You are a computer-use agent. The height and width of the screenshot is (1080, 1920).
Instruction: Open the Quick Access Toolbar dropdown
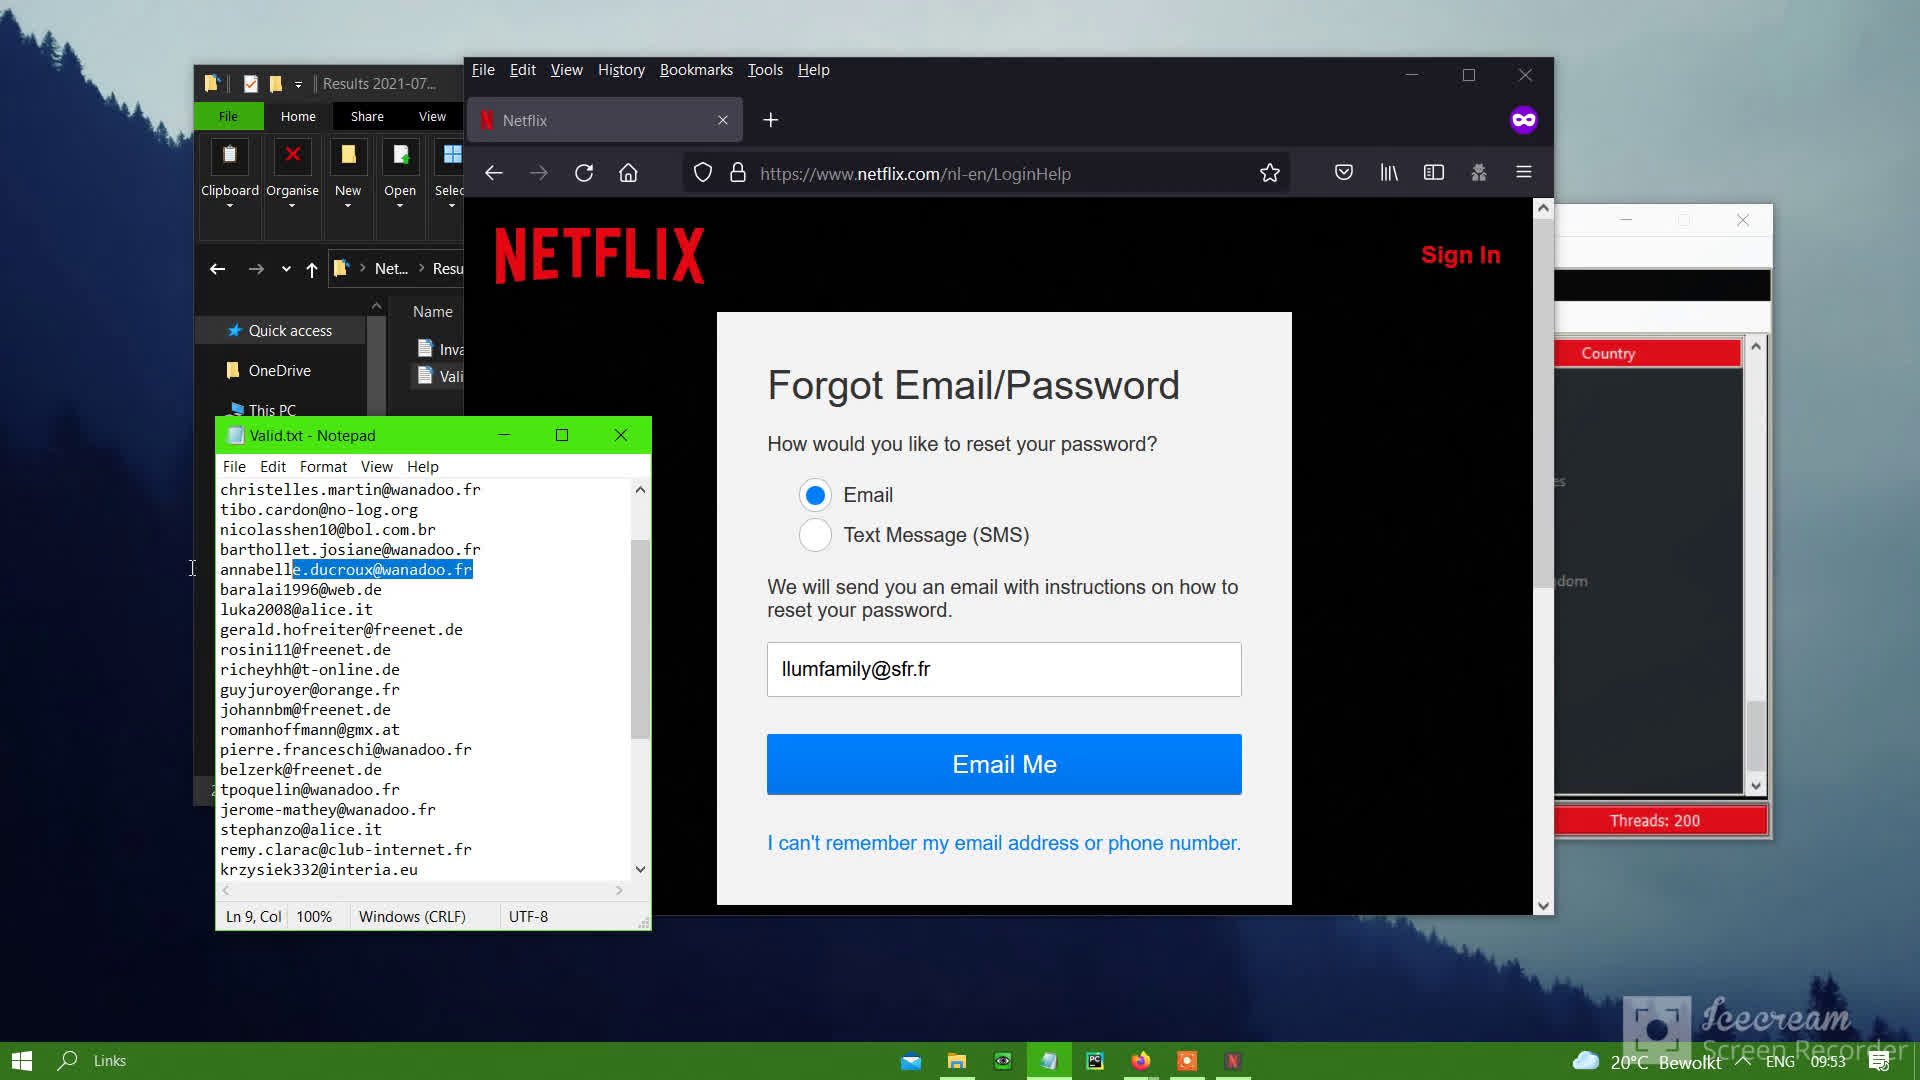pos(298,84)
